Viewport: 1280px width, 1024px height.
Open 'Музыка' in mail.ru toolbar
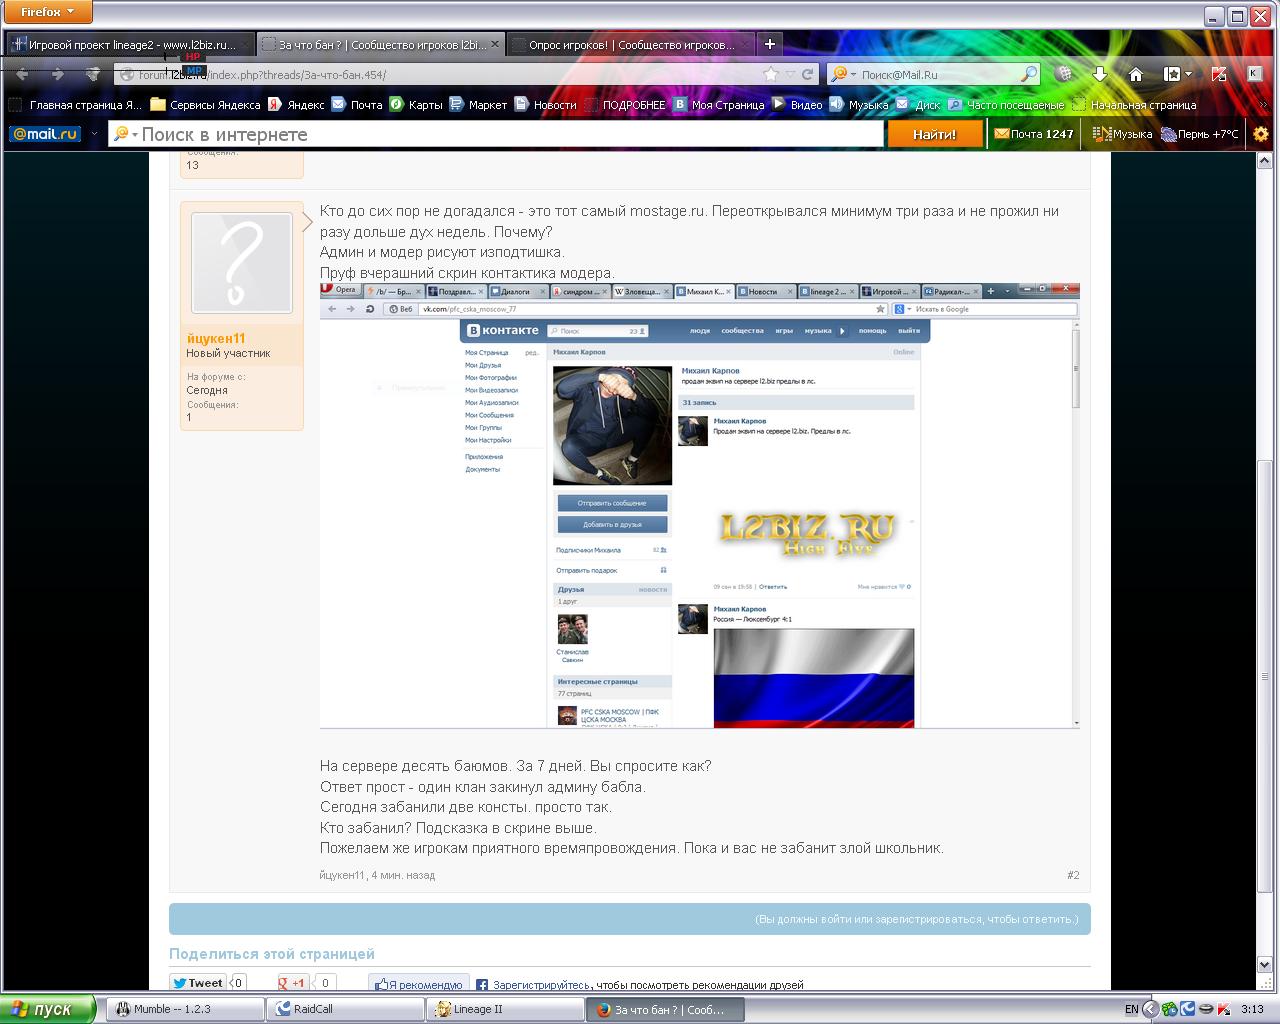(1122, 134)
